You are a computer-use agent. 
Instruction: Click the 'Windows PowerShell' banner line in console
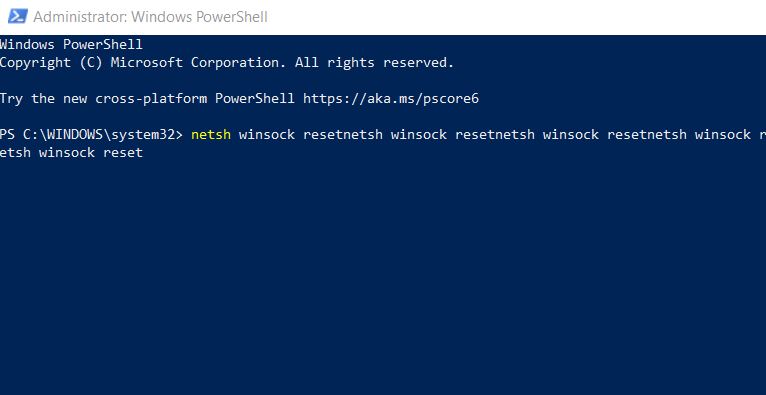coord(71,44)
